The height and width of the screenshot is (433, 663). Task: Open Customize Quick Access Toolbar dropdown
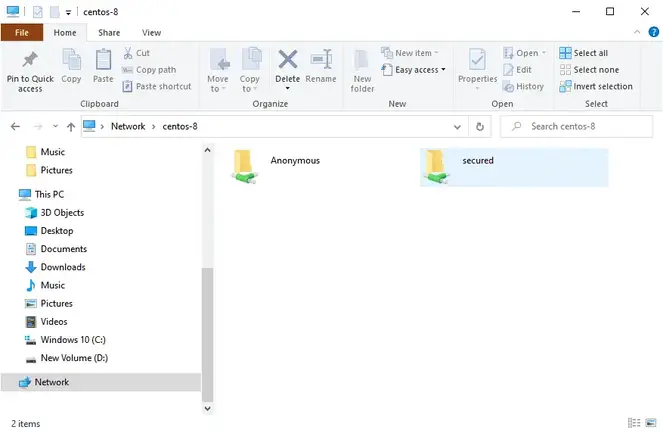coord(68,13)
